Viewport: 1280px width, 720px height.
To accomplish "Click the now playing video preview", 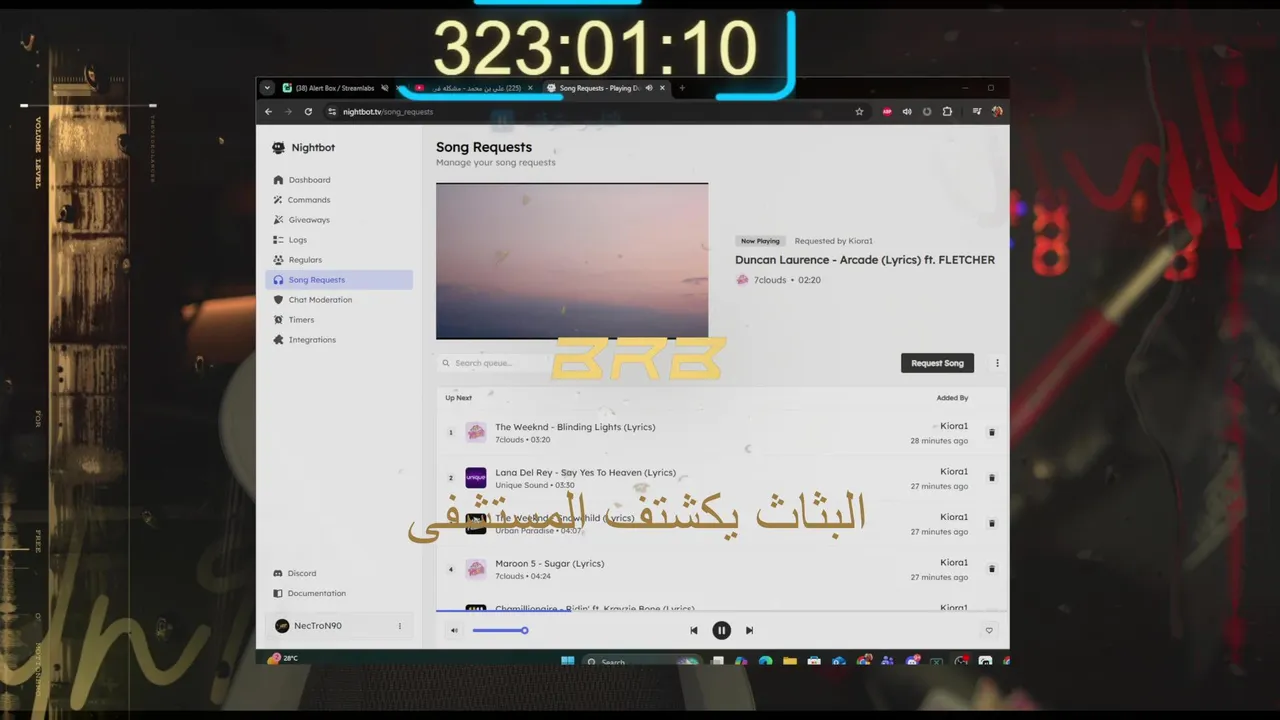I will (572, 261).
